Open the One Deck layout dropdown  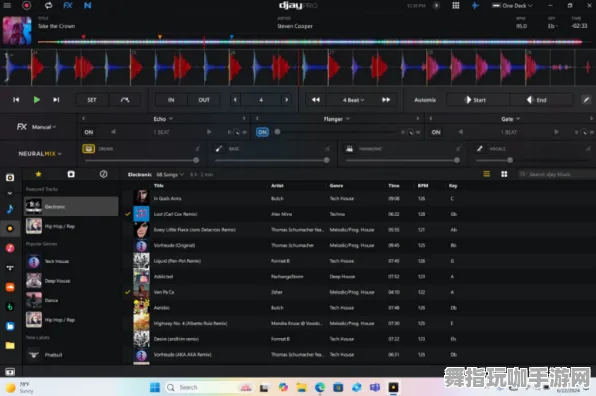513,6
